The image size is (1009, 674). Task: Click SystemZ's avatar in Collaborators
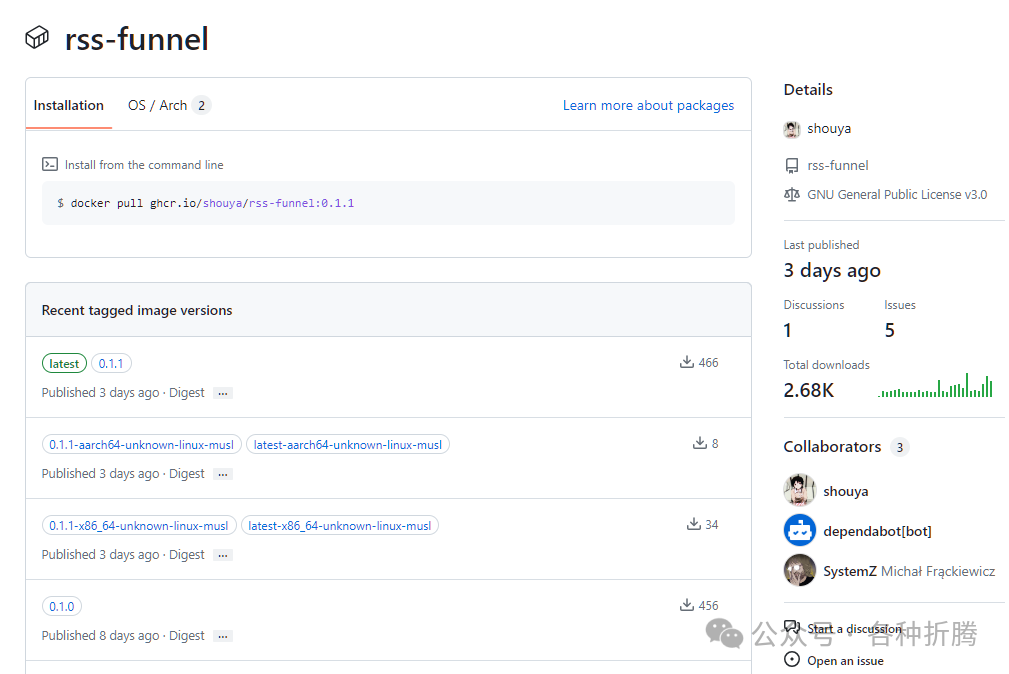click(x=800, y=570)
